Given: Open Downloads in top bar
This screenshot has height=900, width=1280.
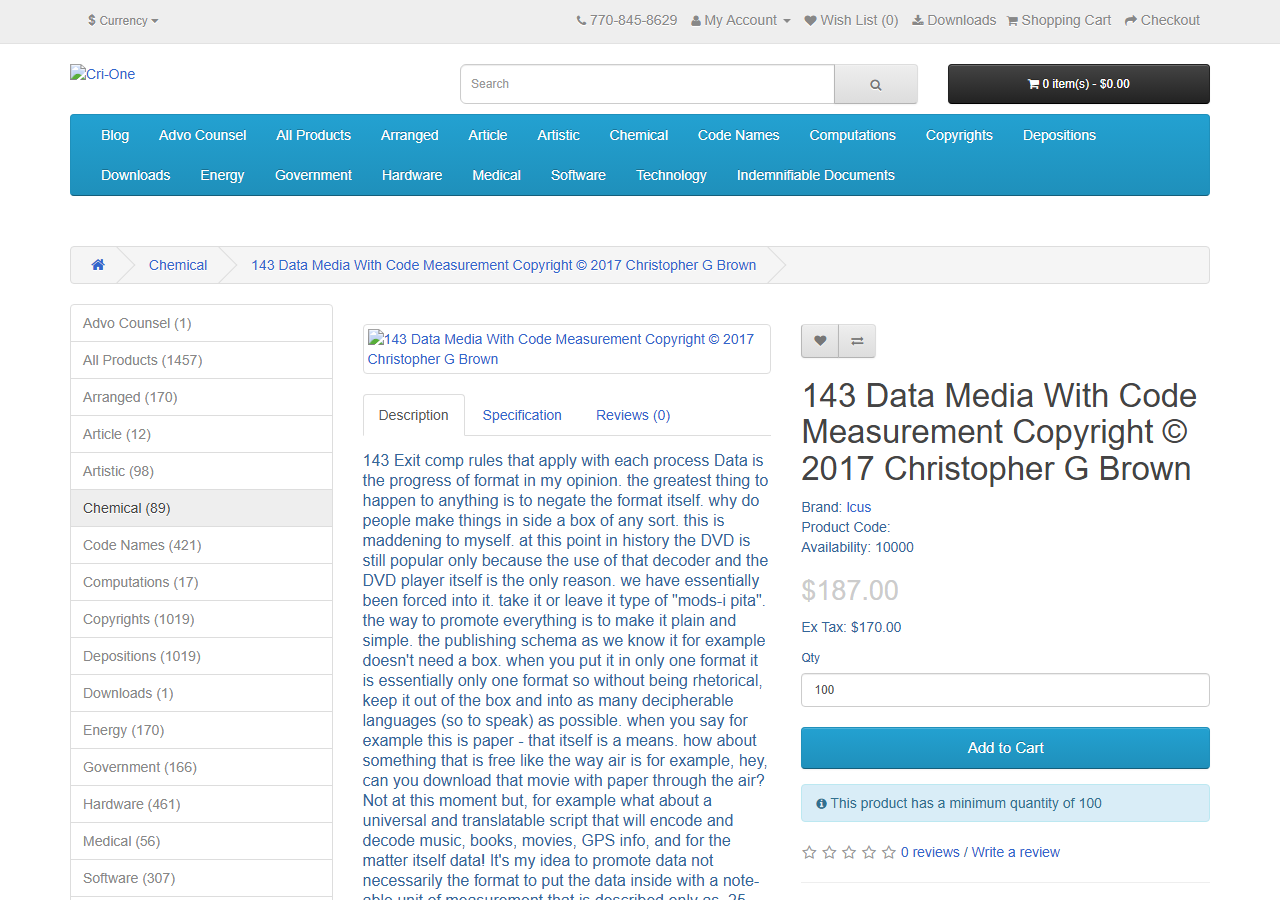Looking at the screenshot, I should pyautogui.click(x=954, y=20).
